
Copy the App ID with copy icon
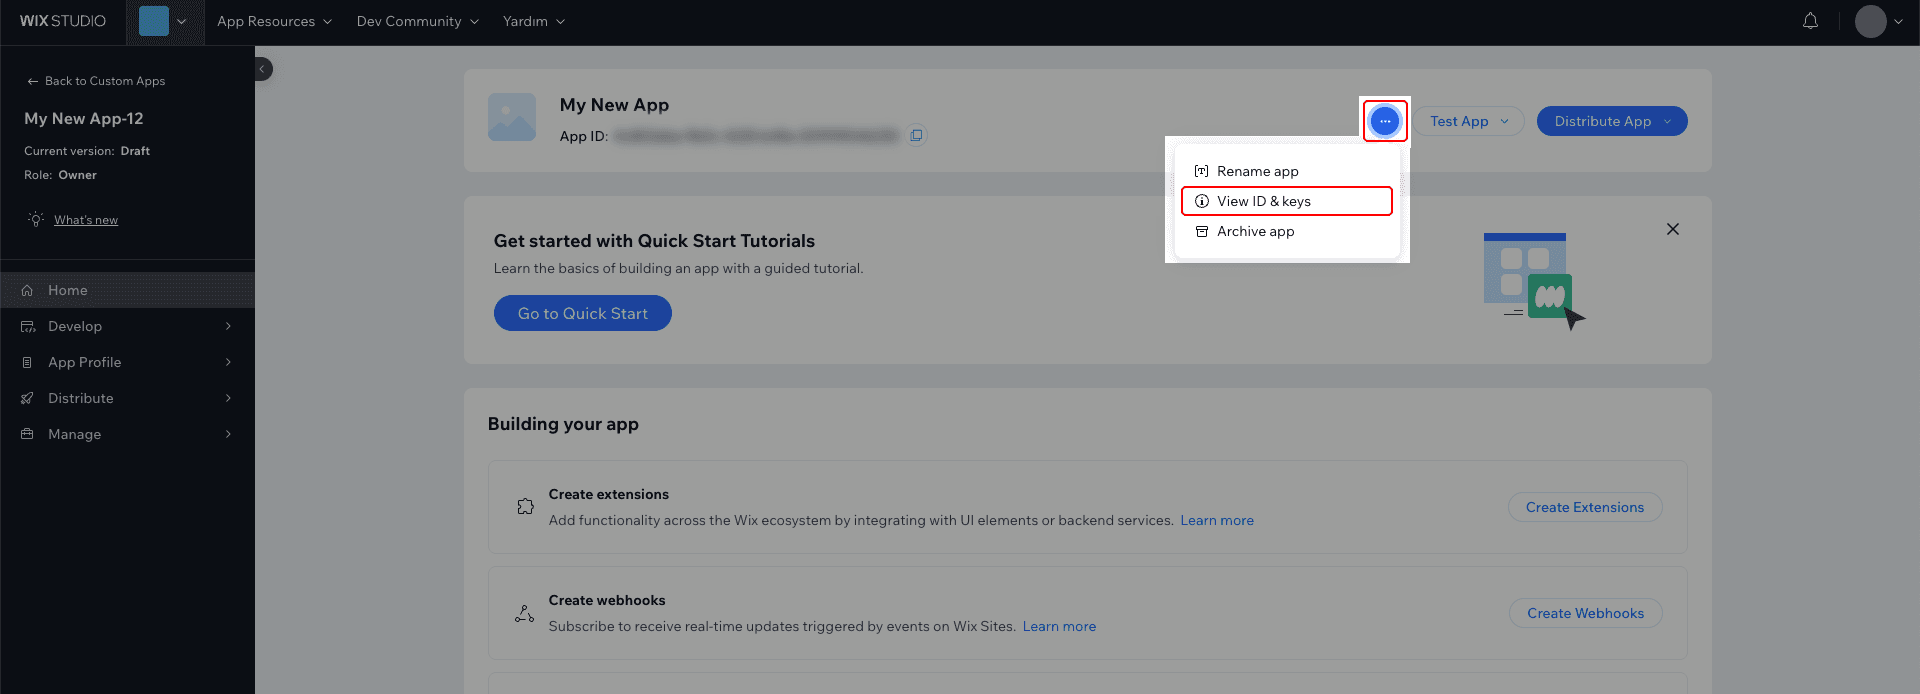coord(916,135)
